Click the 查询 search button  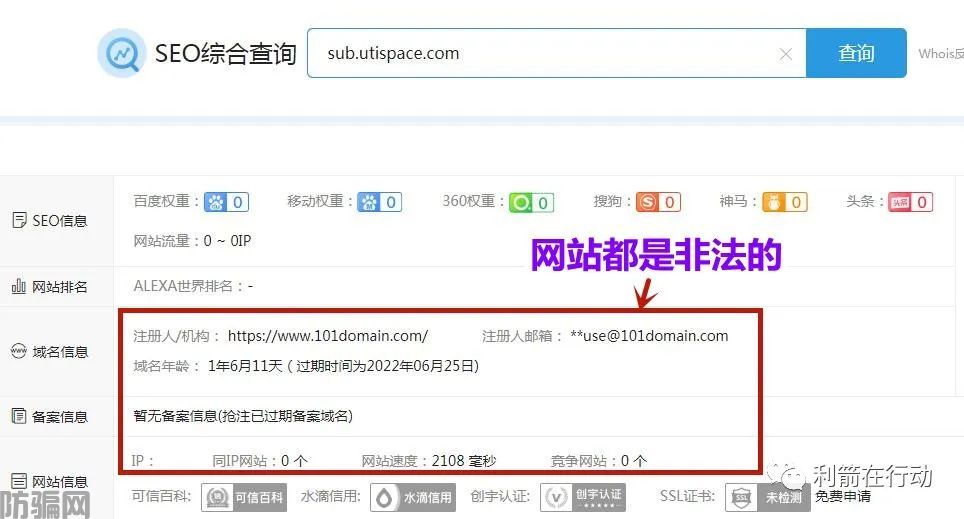(x=856, y=53)
